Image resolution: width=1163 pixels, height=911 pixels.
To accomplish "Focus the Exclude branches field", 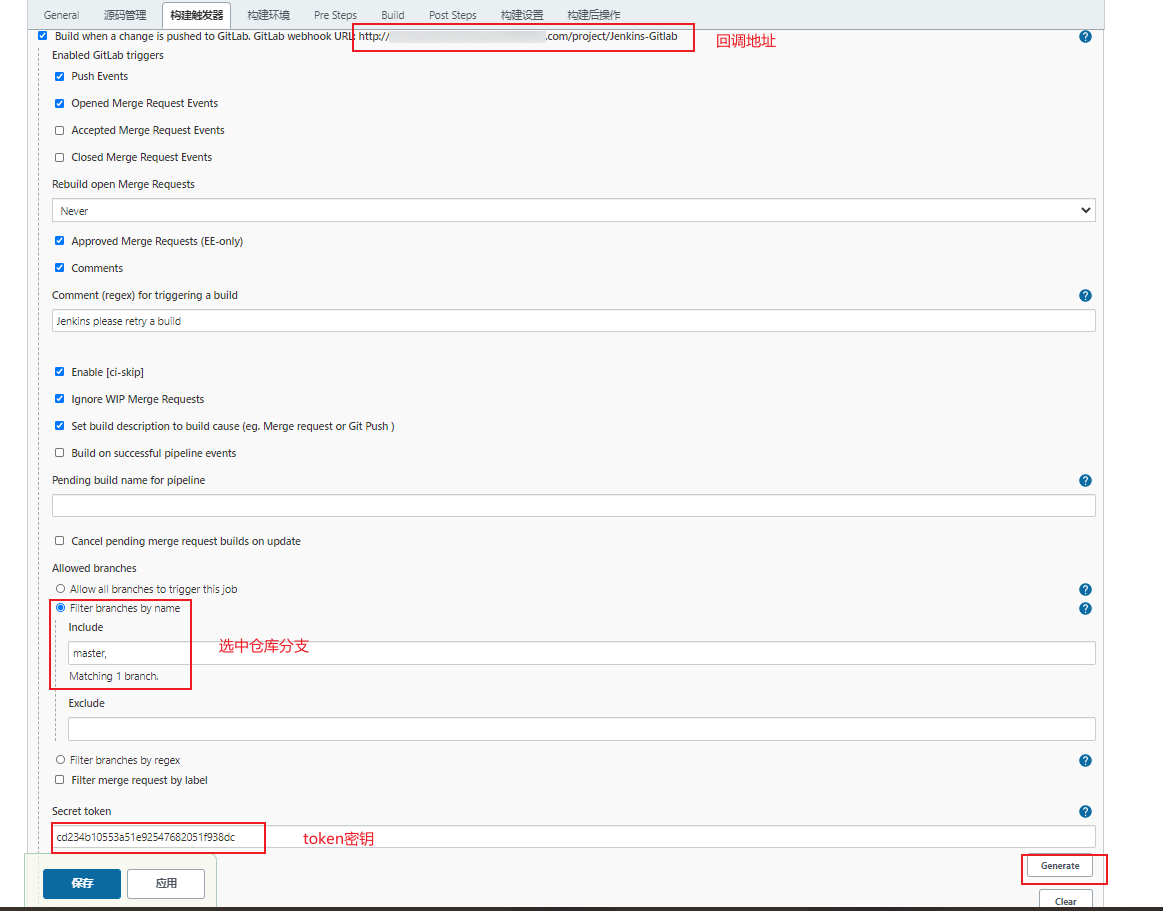I will coord(582,729).
